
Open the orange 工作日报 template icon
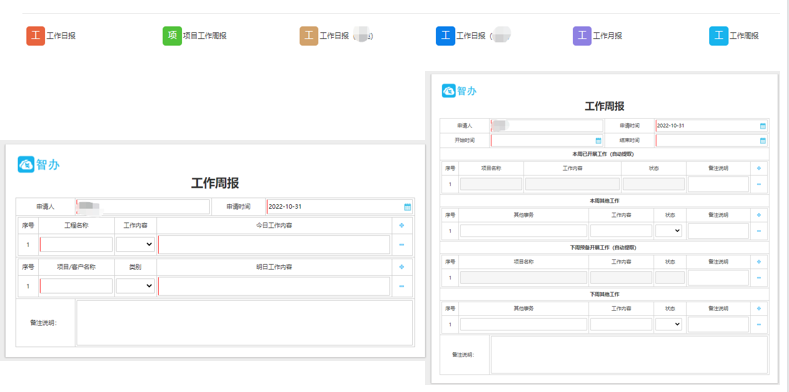tap(36, 36)
